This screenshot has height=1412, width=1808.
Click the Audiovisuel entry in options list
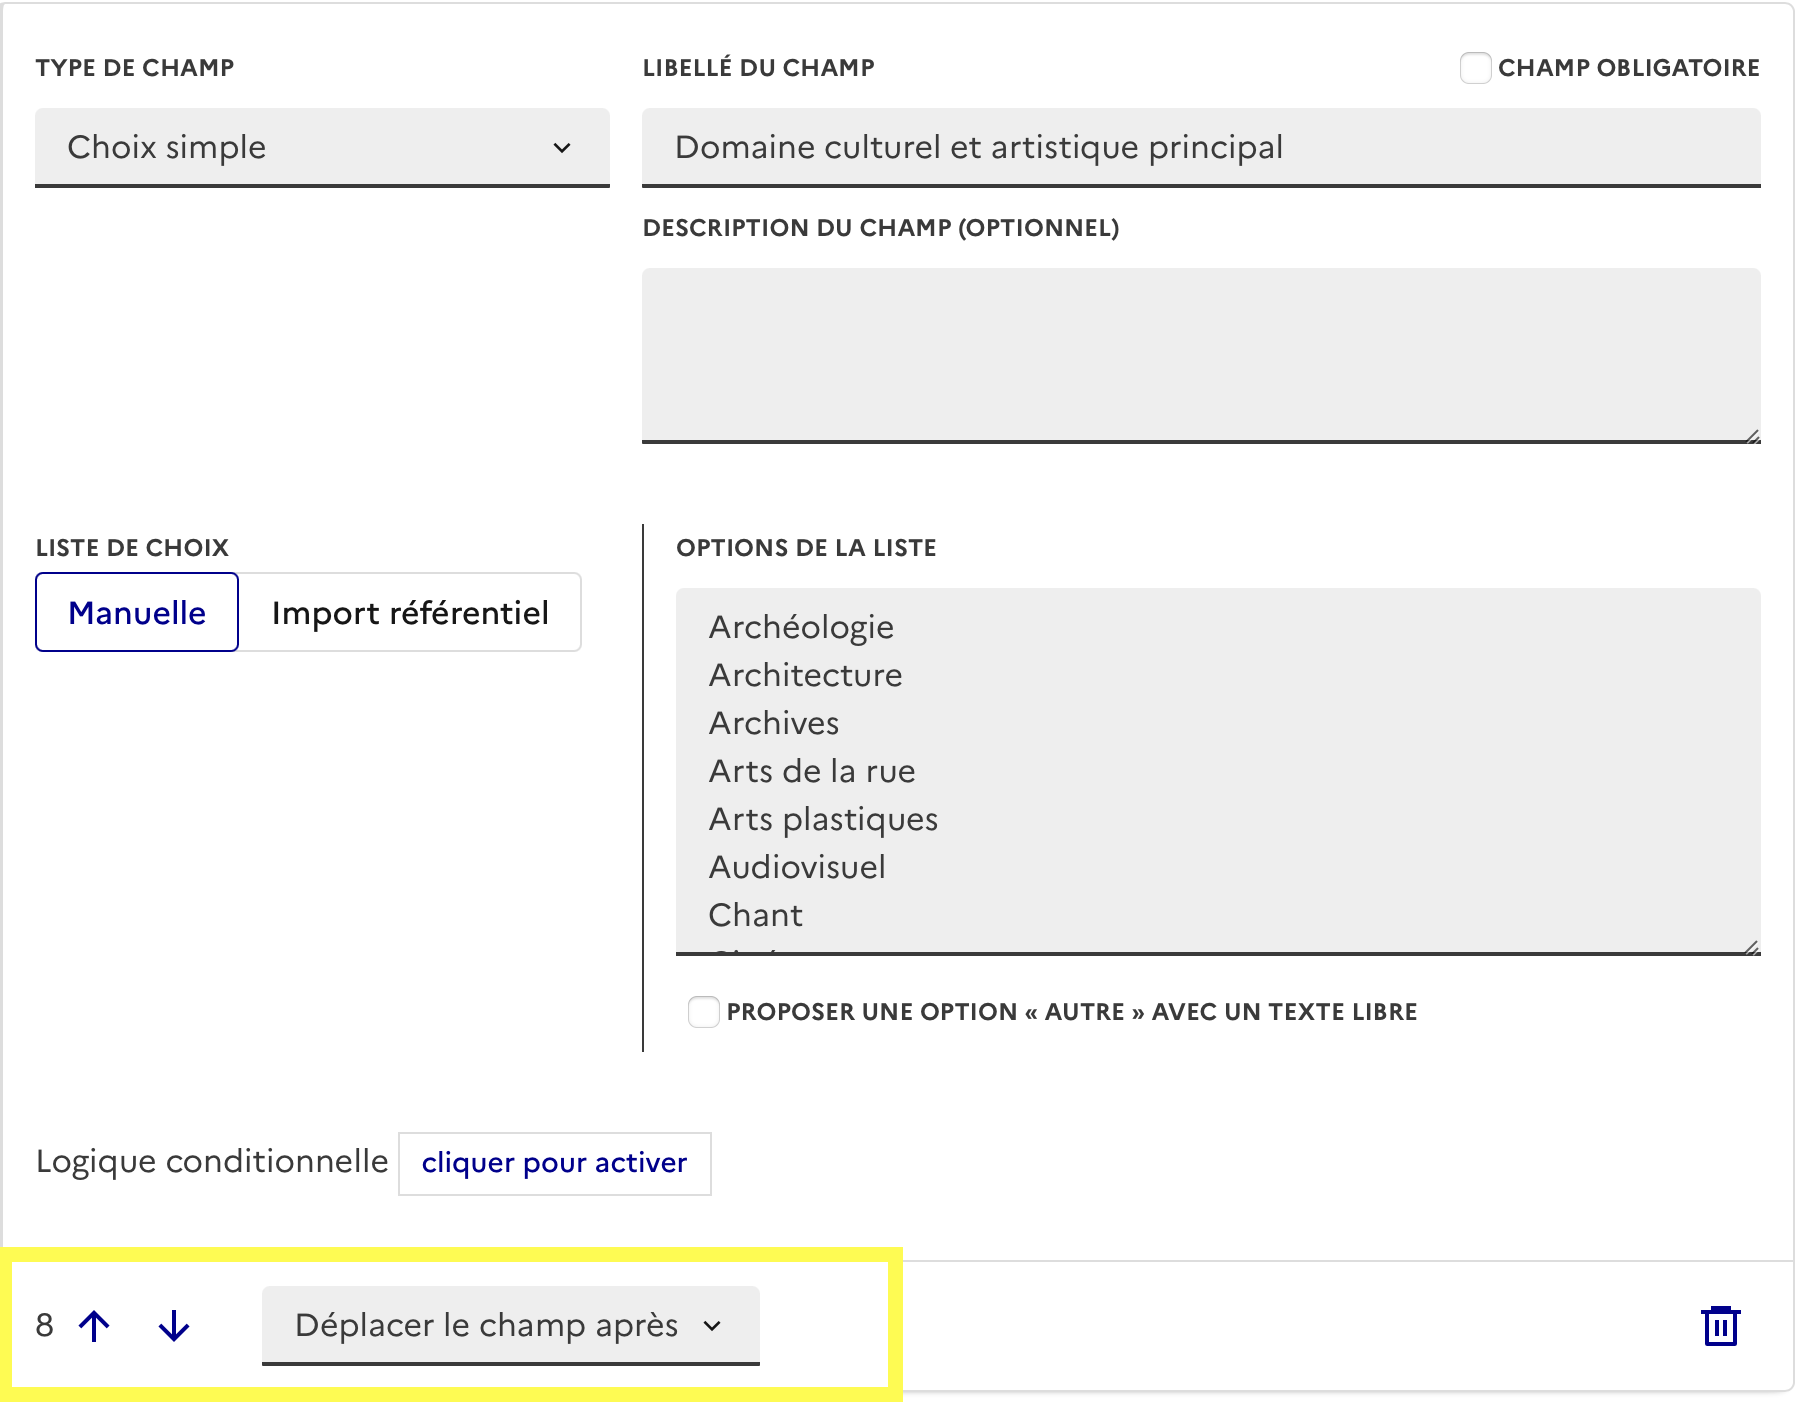pos(797,868)
